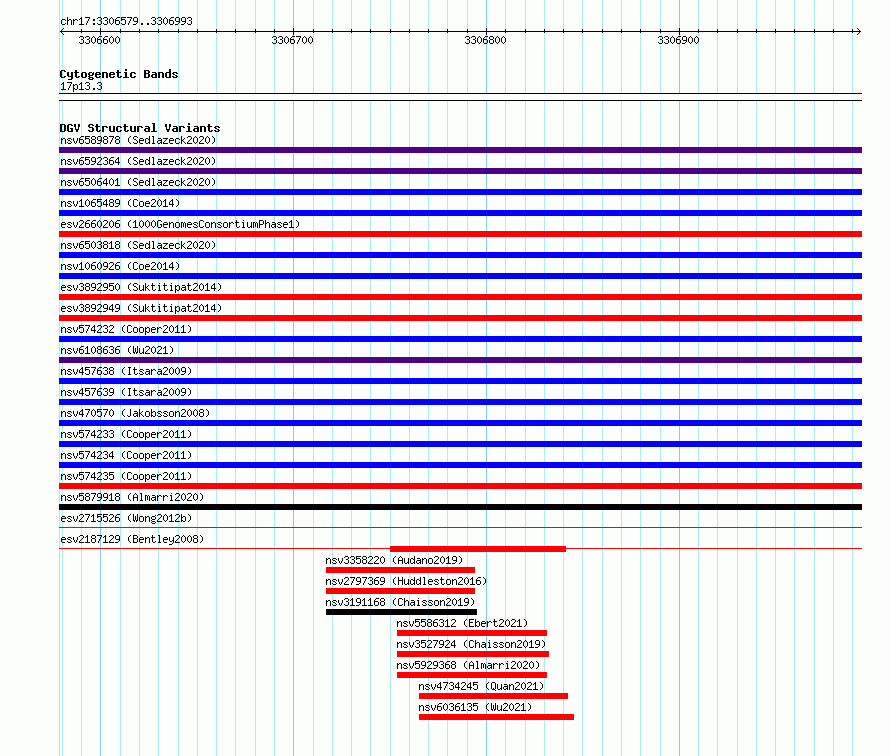Select the purple bar under nsv6108636
The image size is (890, 756).
(x=460, y=360)
